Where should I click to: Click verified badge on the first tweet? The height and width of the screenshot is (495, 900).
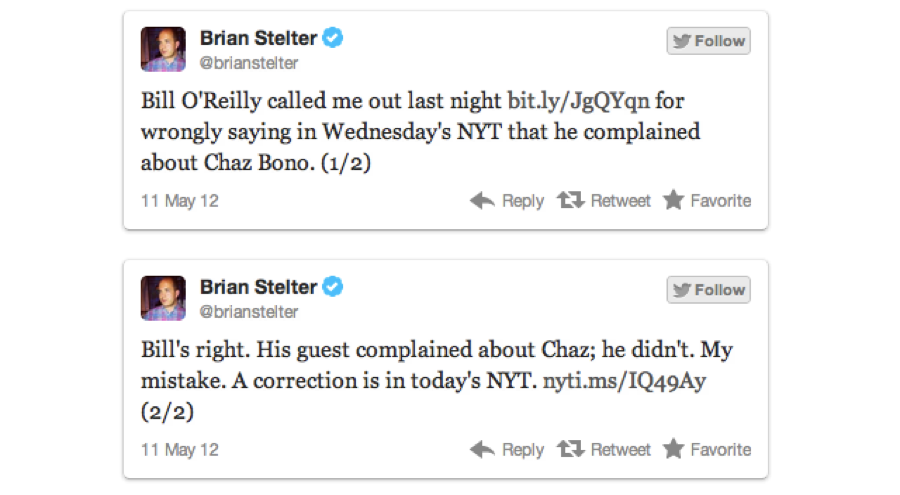[x=333, y=38]
